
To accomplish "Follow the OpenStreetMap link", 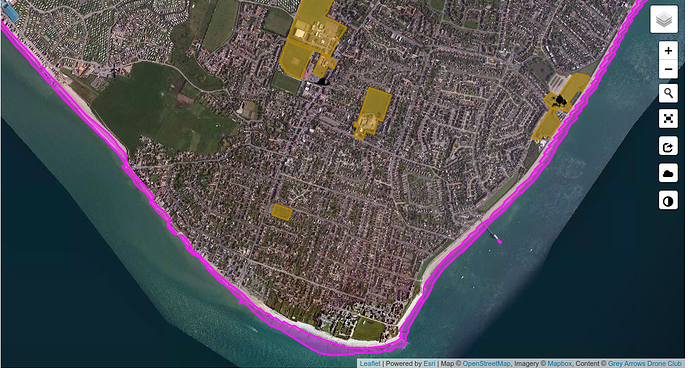I will [486, 364].
